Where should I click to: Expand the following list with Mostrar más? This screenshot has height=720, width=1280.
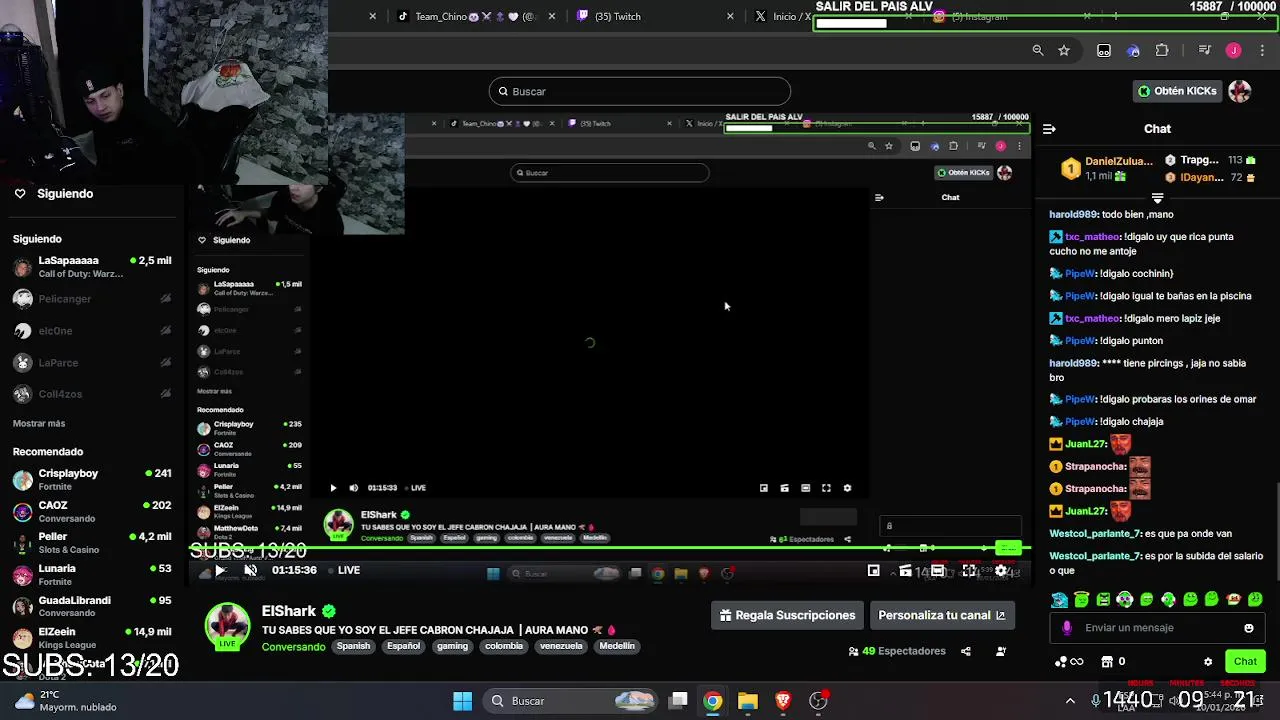(39, 424)
